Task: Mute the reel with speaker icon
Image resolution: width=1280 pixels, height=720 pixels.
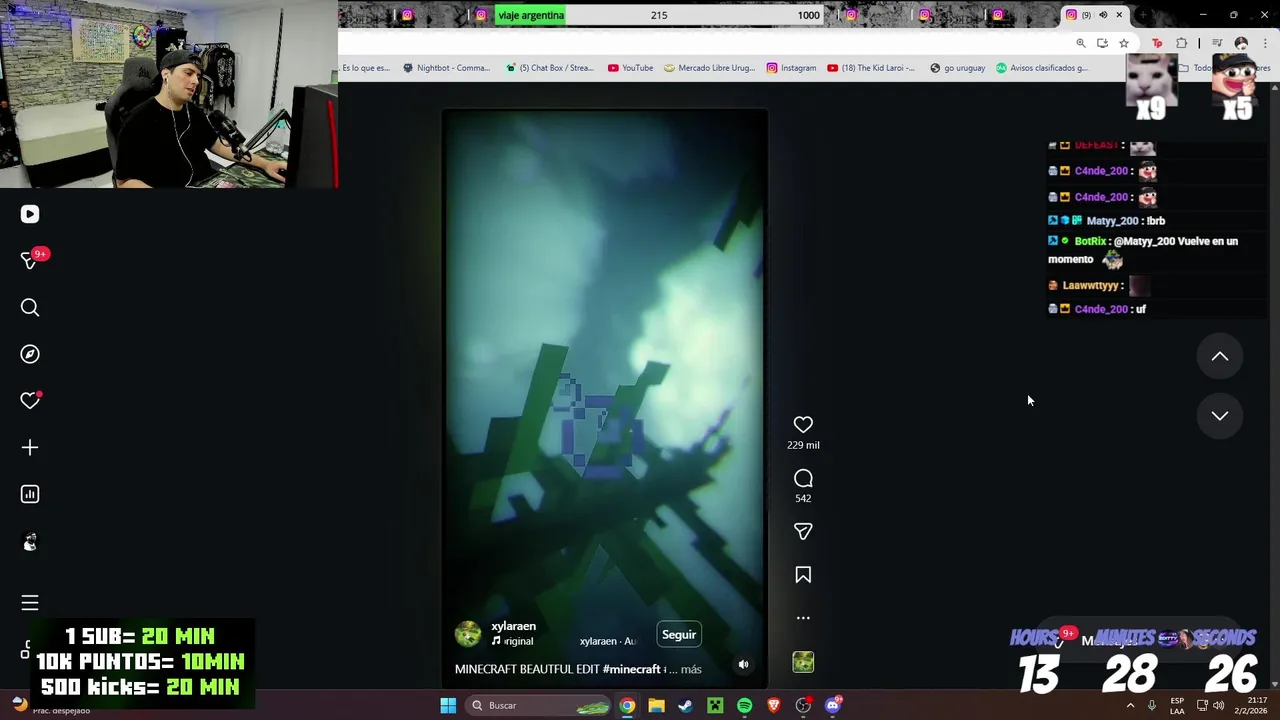Action: click(x=743, y=664)
